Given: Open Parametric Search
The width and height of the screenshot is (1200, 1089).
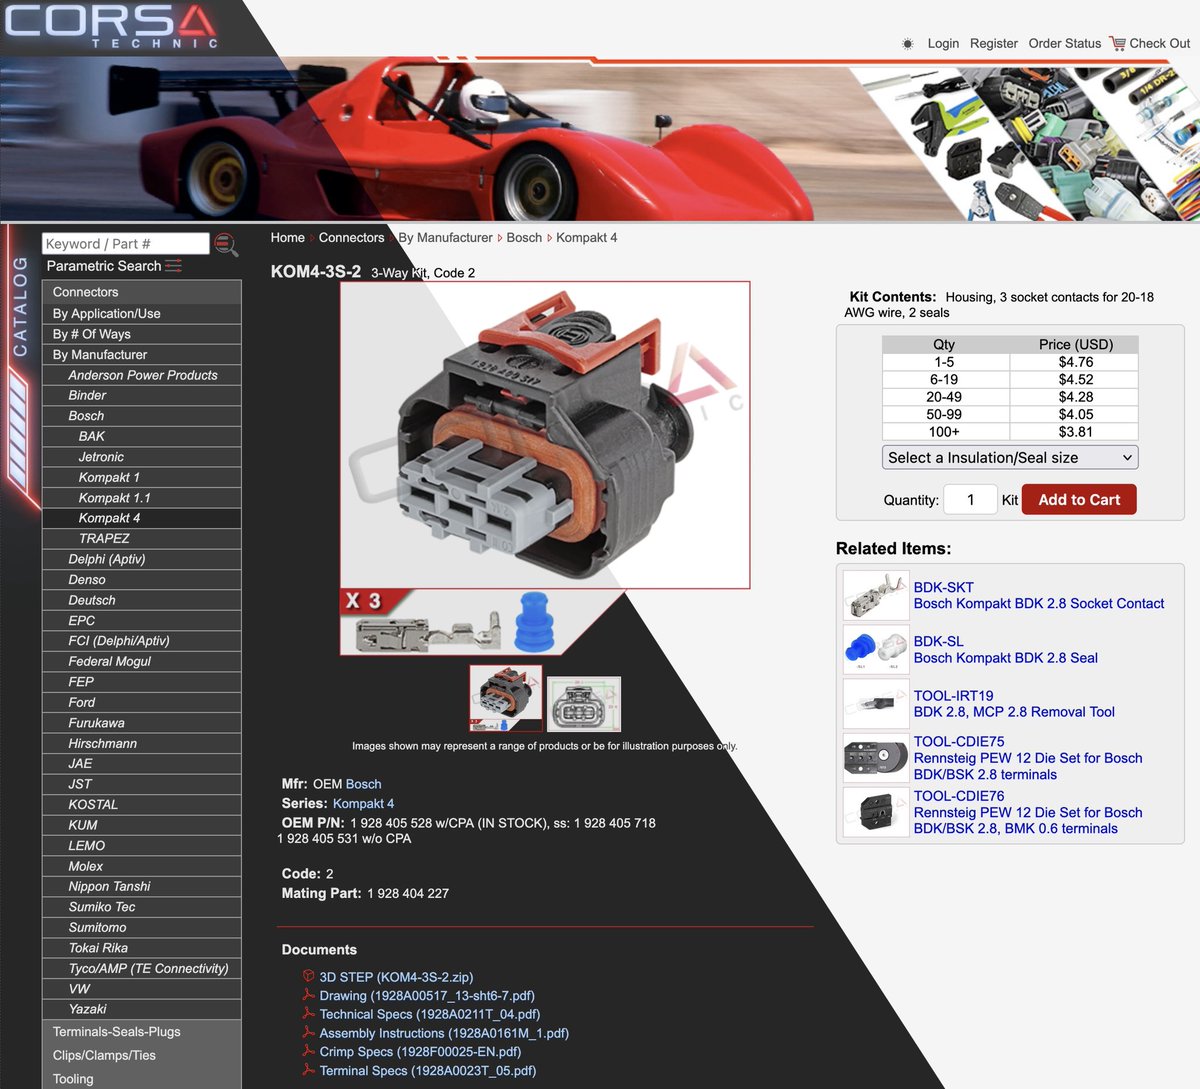Looking at the screenshot, I should click(104, 266).
